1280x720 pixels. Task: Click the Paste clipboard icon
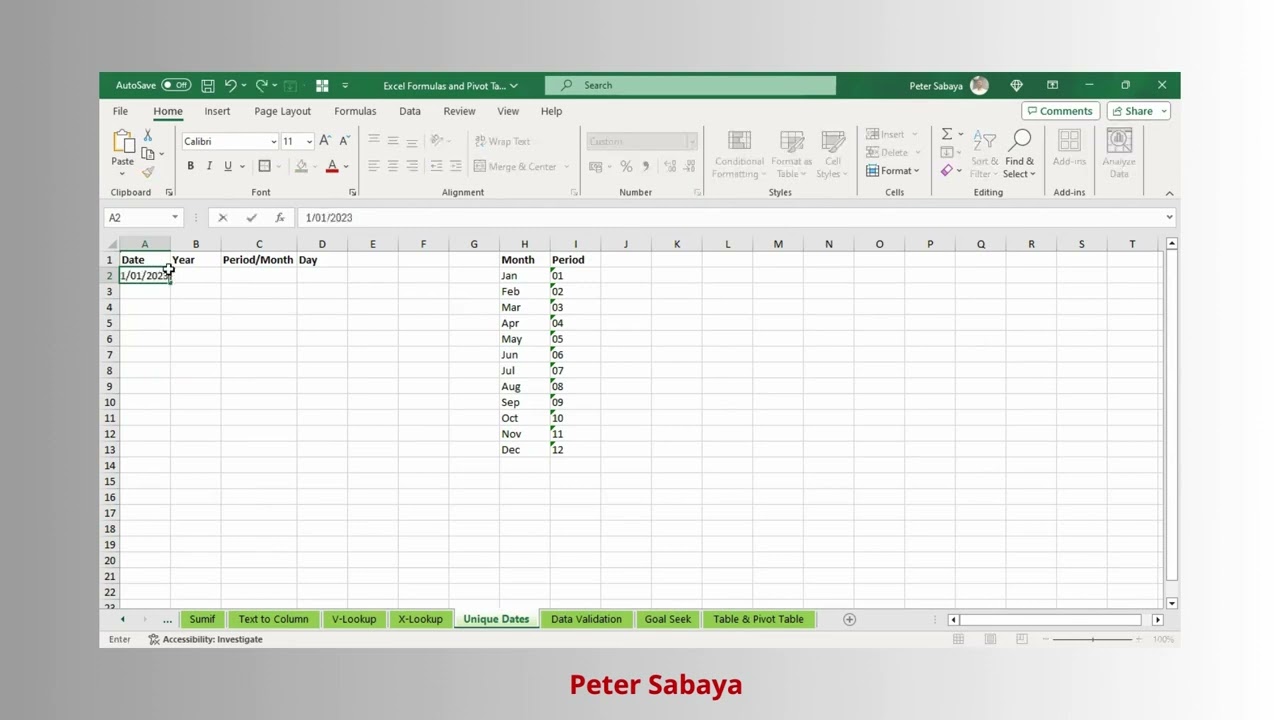click(122, 142)
